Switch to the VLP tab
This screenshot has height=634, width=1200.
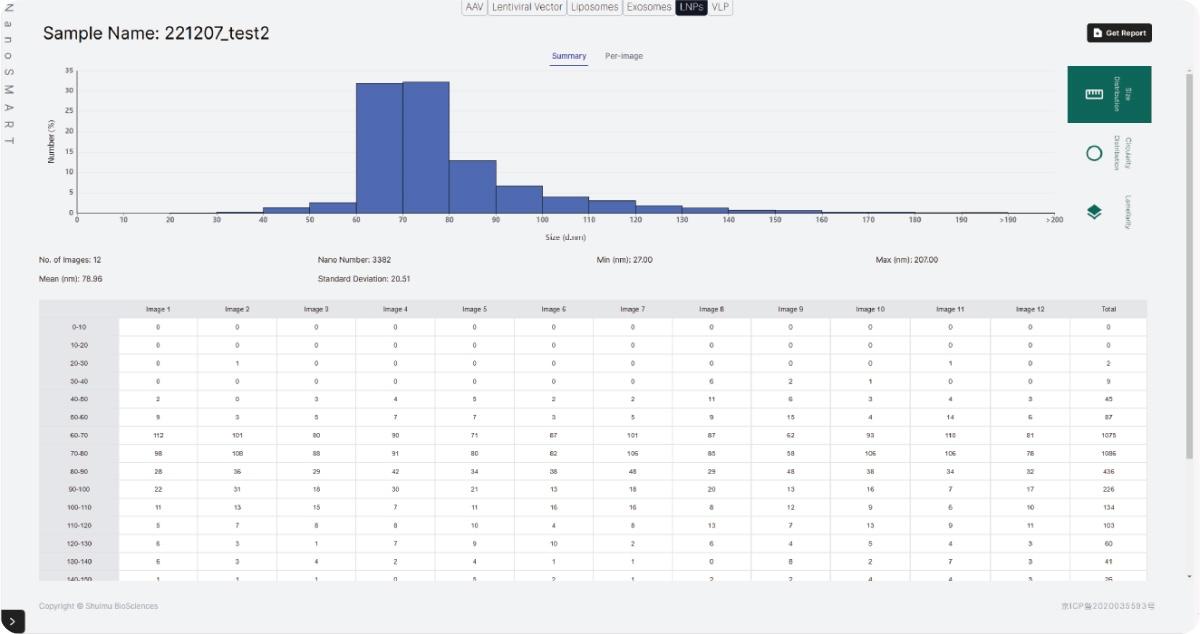coord(720,7)
